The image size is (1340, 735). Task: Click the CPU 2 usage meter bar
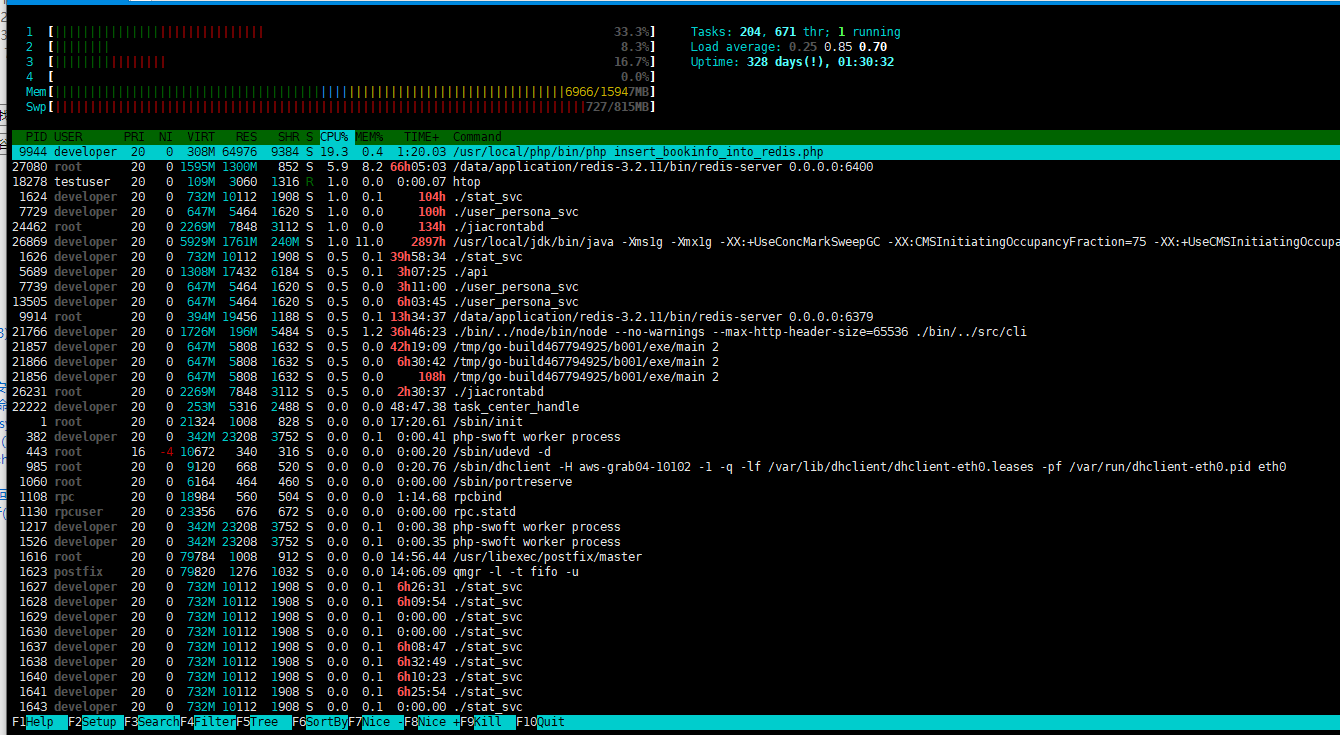pos(352,47)
